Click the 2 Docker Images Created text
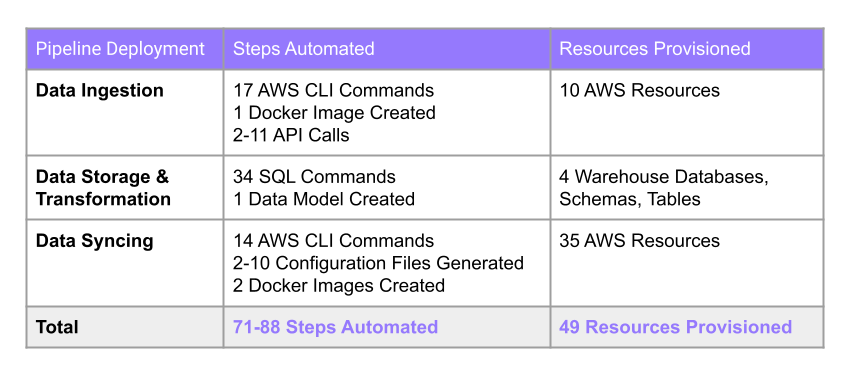 click(x=338, y=285)
